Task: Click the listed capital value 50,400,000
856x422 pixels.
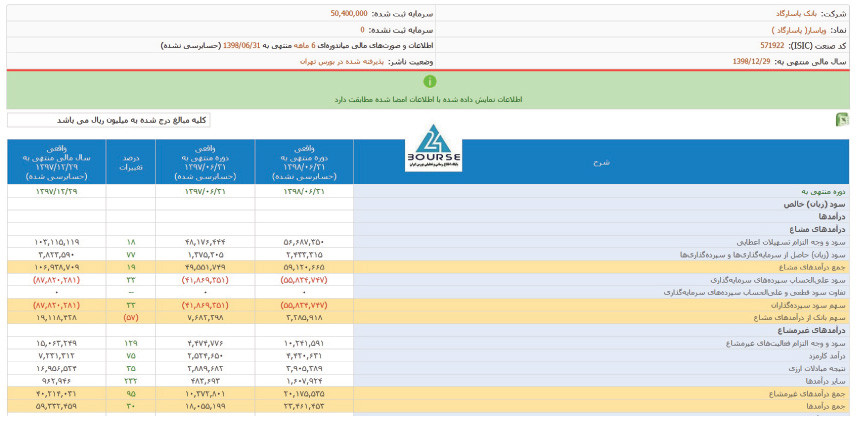Action: pyautogui.click(x=348, y=13)
